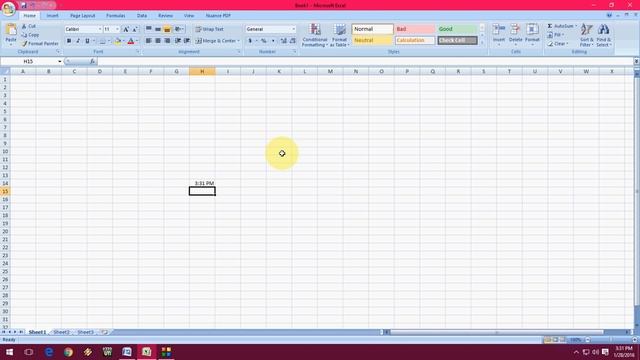Open Sort & Filter menu
Viewport: 640px width, 360px height.
click(x=587, y=35)
